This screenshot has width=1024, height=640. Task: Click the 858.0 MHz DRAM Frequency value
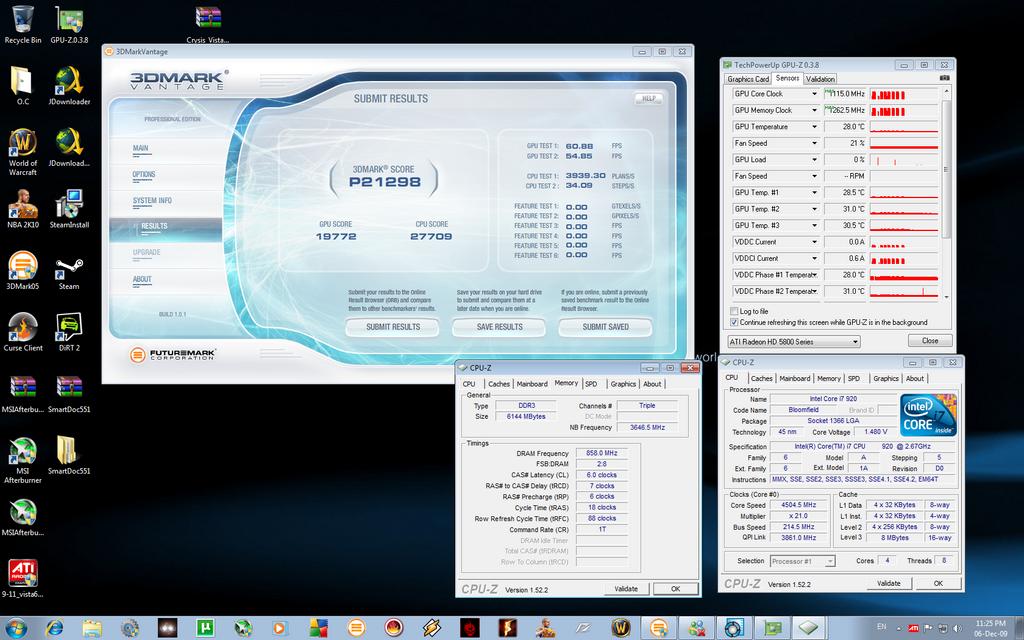[601, 453]
